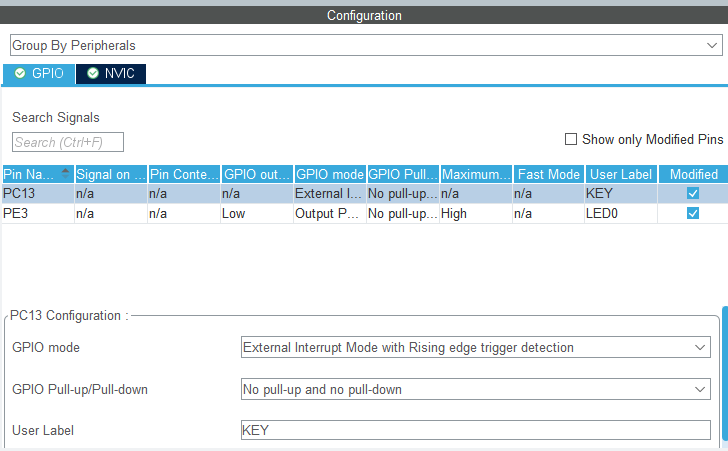Screen dimensions: 728x451
Task: Click the Output P... GPIO mode cell
Action: [x=330, y=214]
